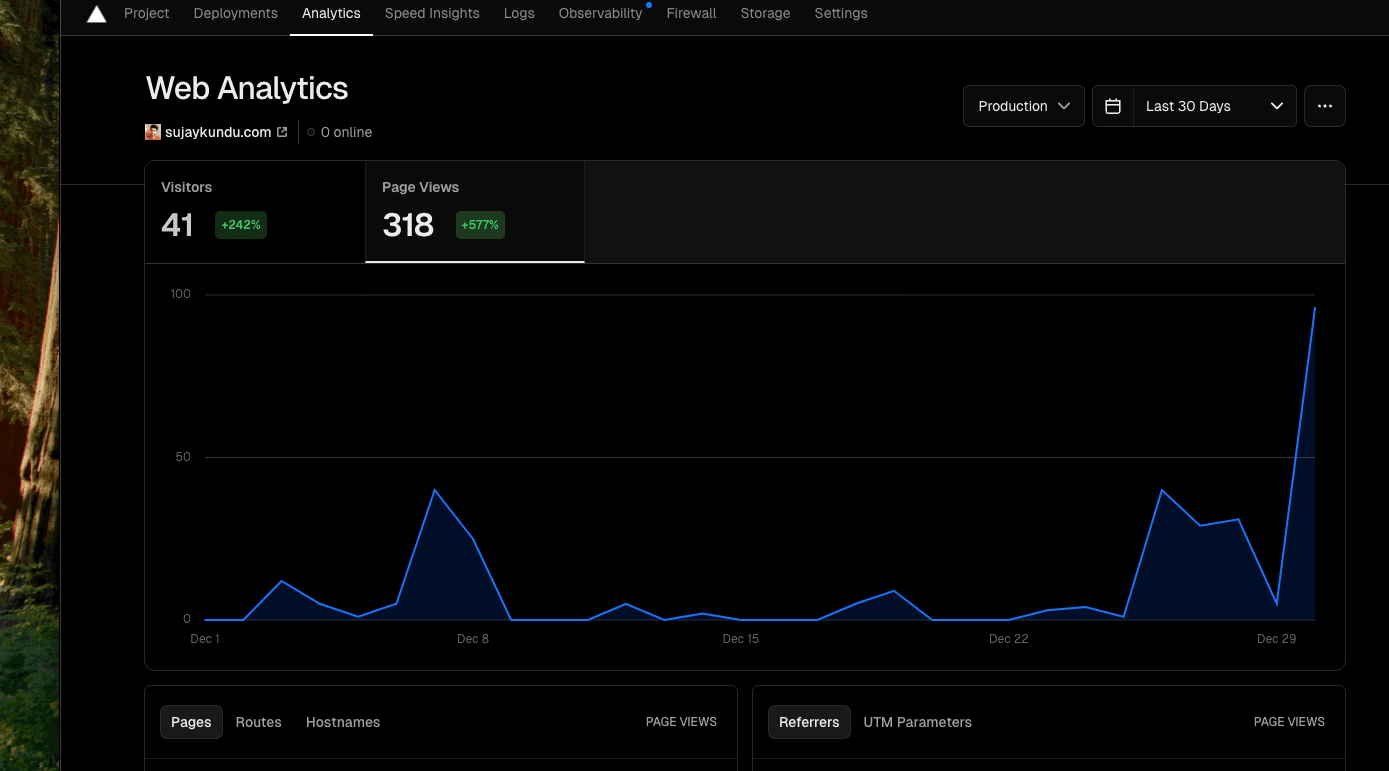
Task: Click the Observability notification dot
Action: (648, 5)
